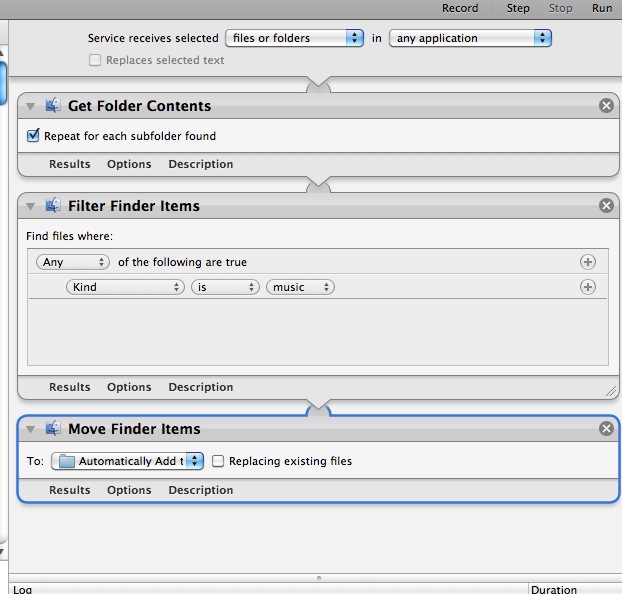Collapse the Move Finder Items action
Screen dimensions: 622x594
pos(31,429)
